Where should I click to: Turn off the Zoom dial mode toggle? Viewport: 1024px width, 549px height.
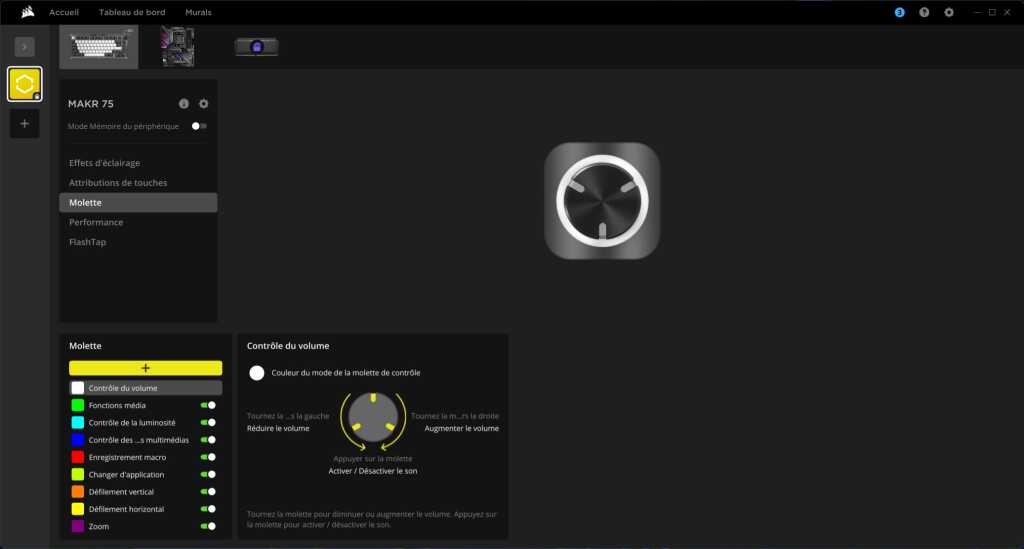(208, 526)
